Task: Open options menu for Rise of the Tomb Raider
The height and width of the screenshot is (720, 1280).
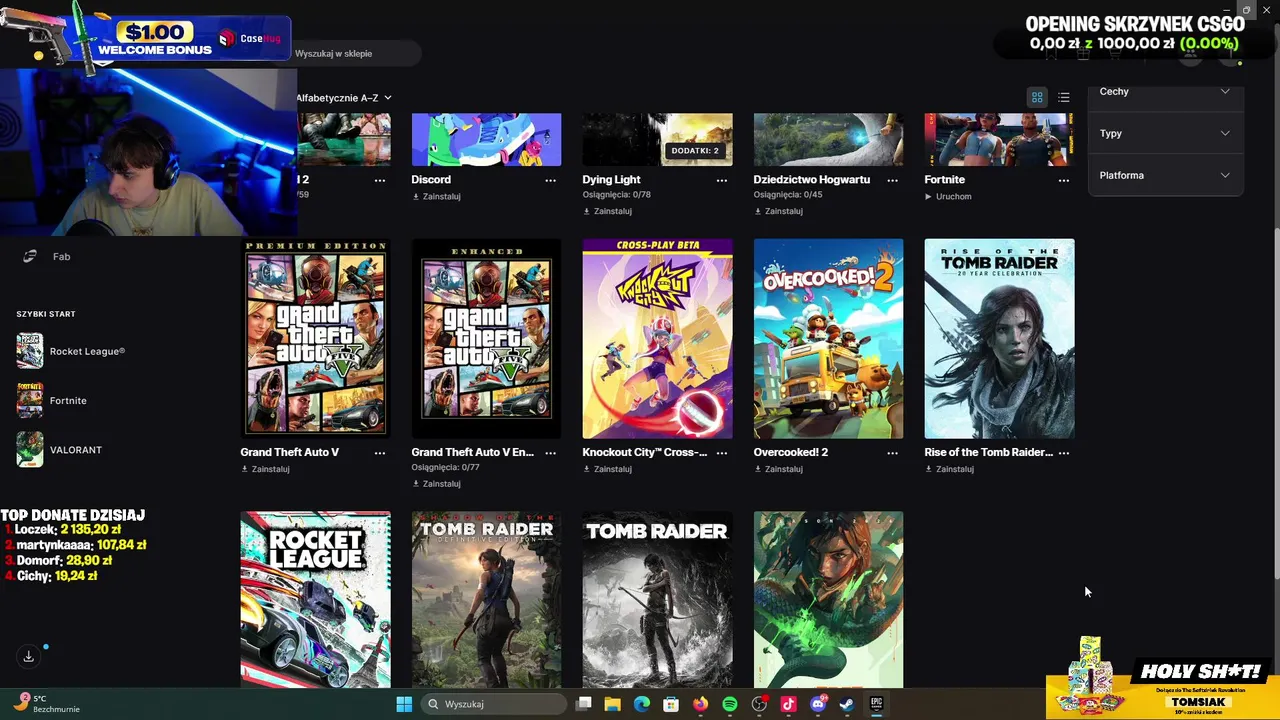Action: (x=1063, y=453)
